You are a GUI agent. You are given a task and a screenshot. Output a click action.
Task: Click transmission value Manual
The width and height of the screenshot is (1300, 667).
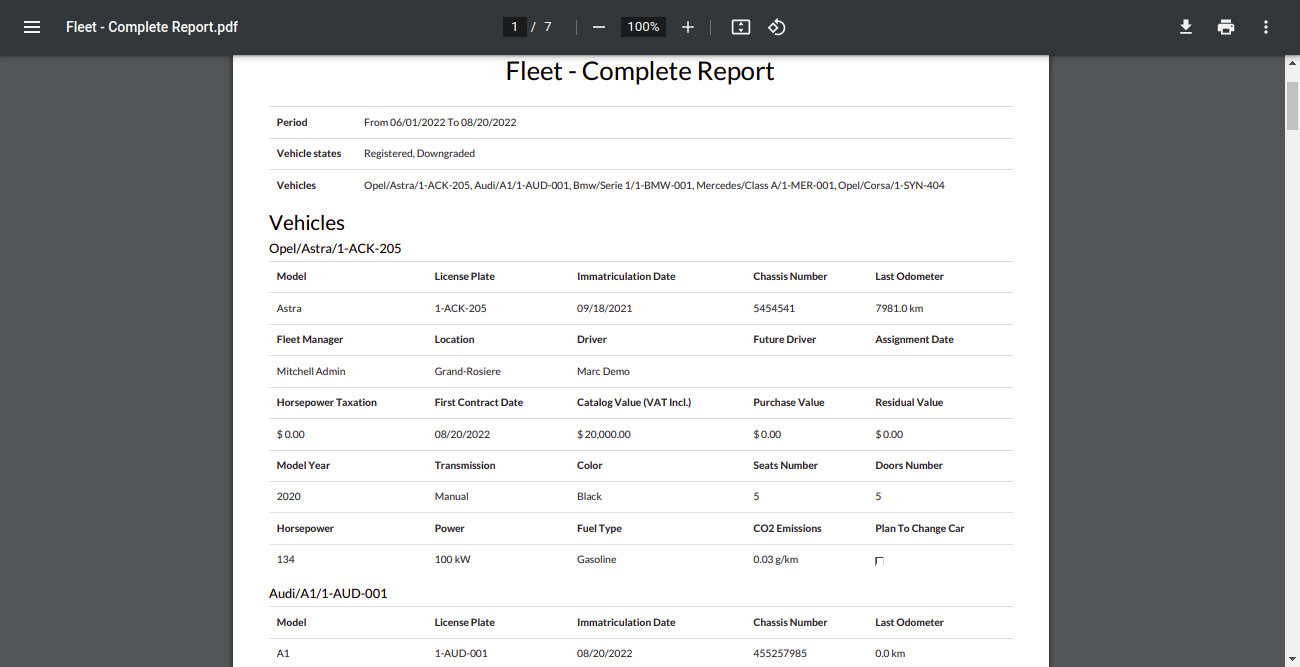pyautogui.click(x=452, y=496)
